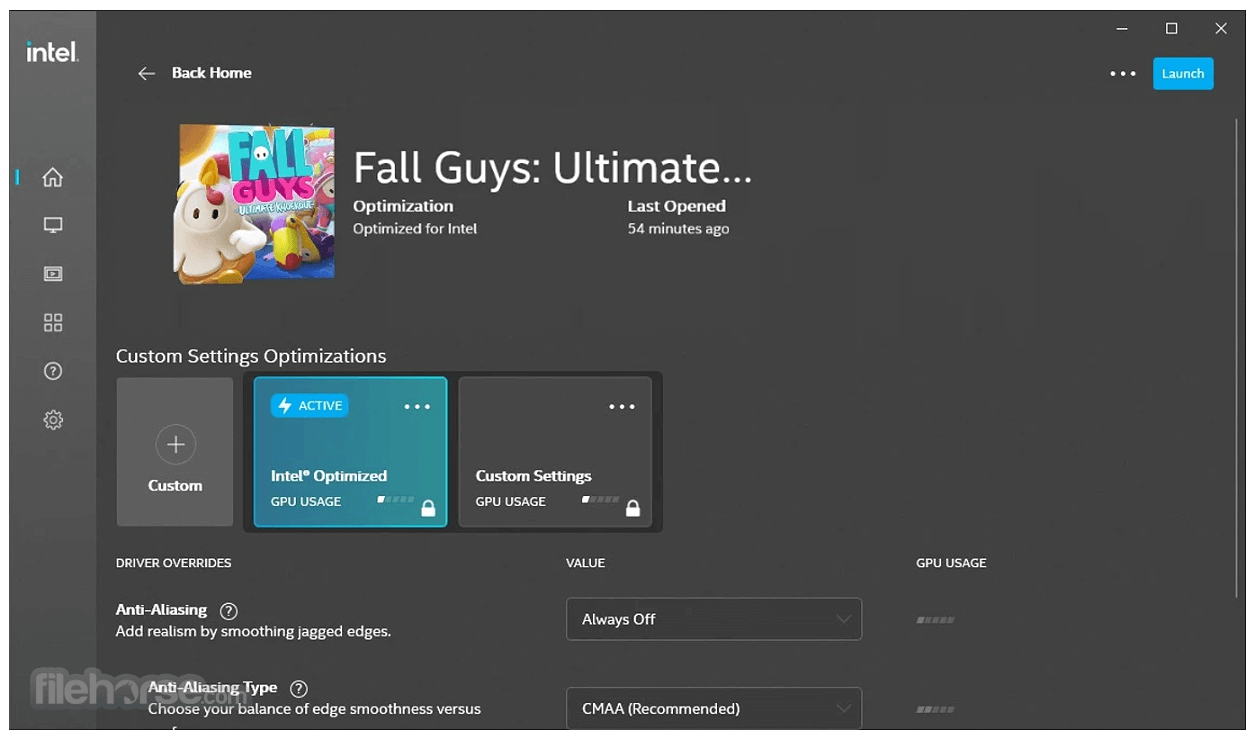The width and height of the screenshot is (1256, 740).
Task: Select the Custom Settings profile card
Action: pyautogui.click(x=555, y=452)
